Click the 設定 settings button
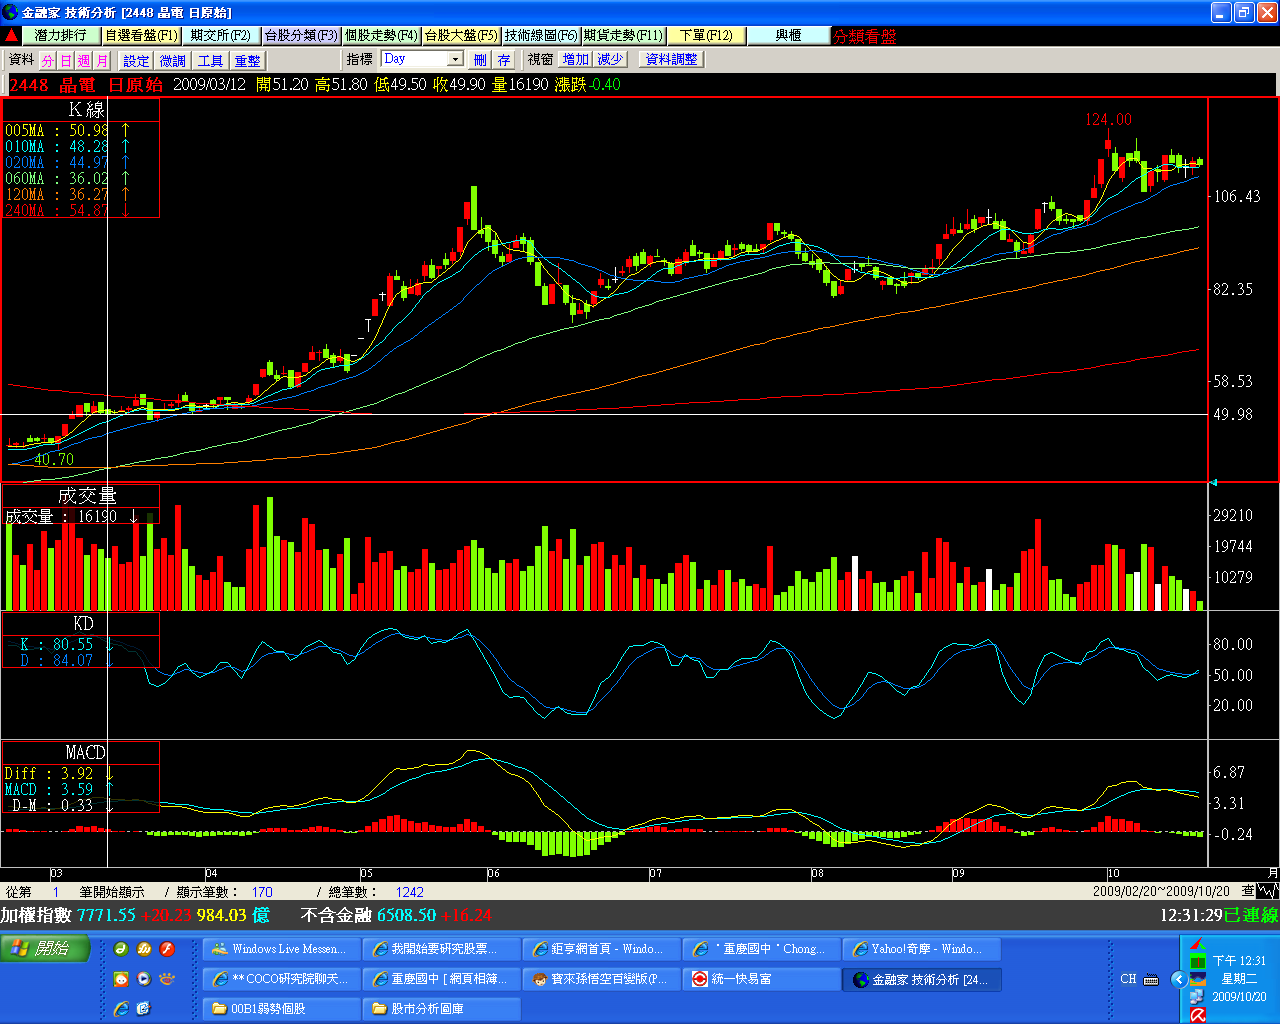Screen dimensions: 1280x1024 [x=136, y=60]
